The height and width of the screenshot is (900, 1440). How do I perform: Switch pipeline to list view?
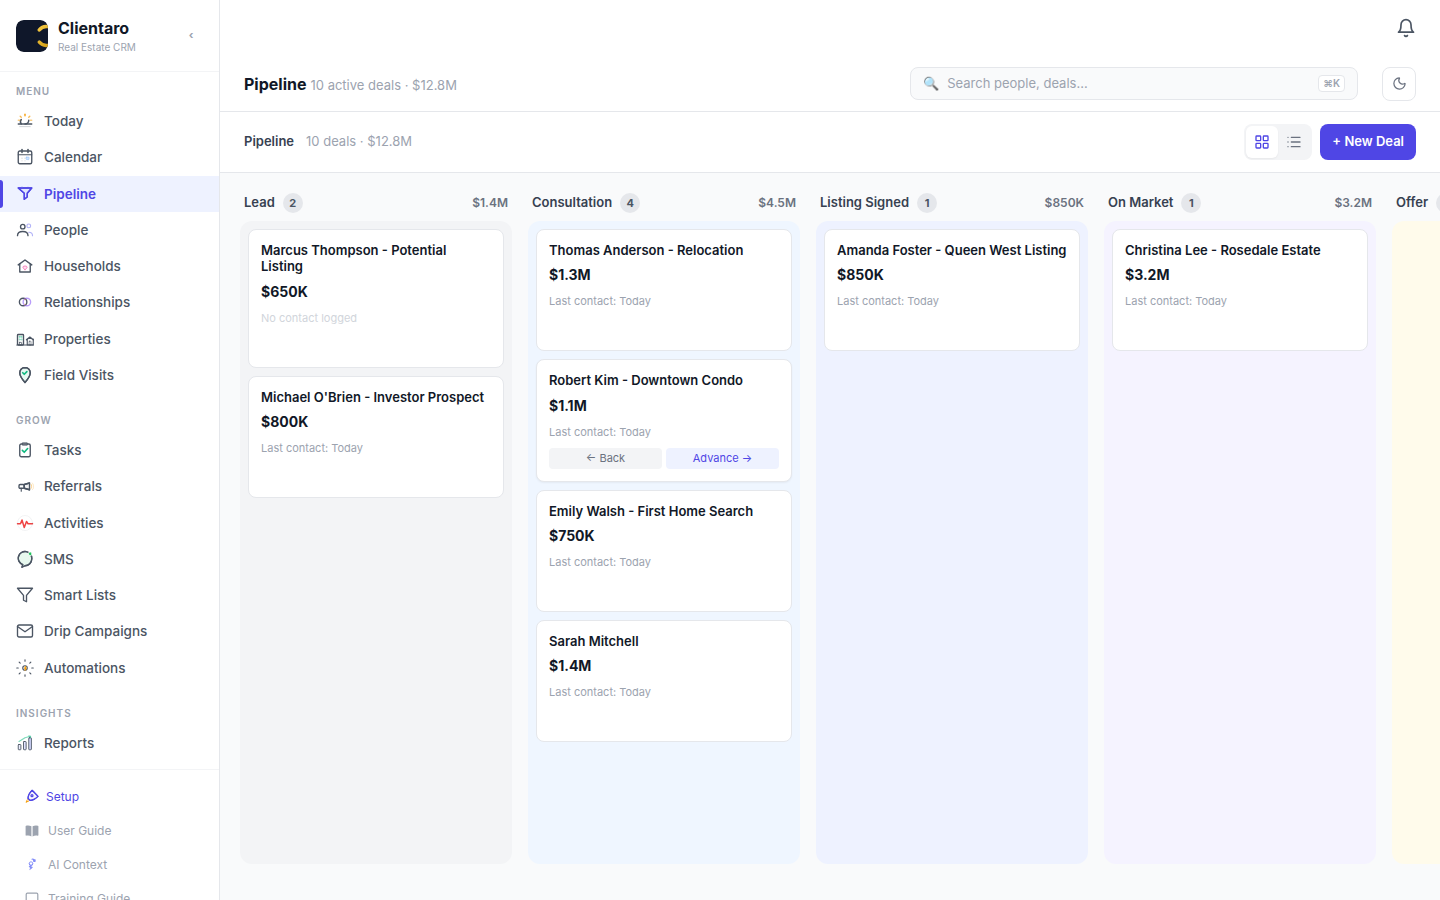click(1294, 142)
